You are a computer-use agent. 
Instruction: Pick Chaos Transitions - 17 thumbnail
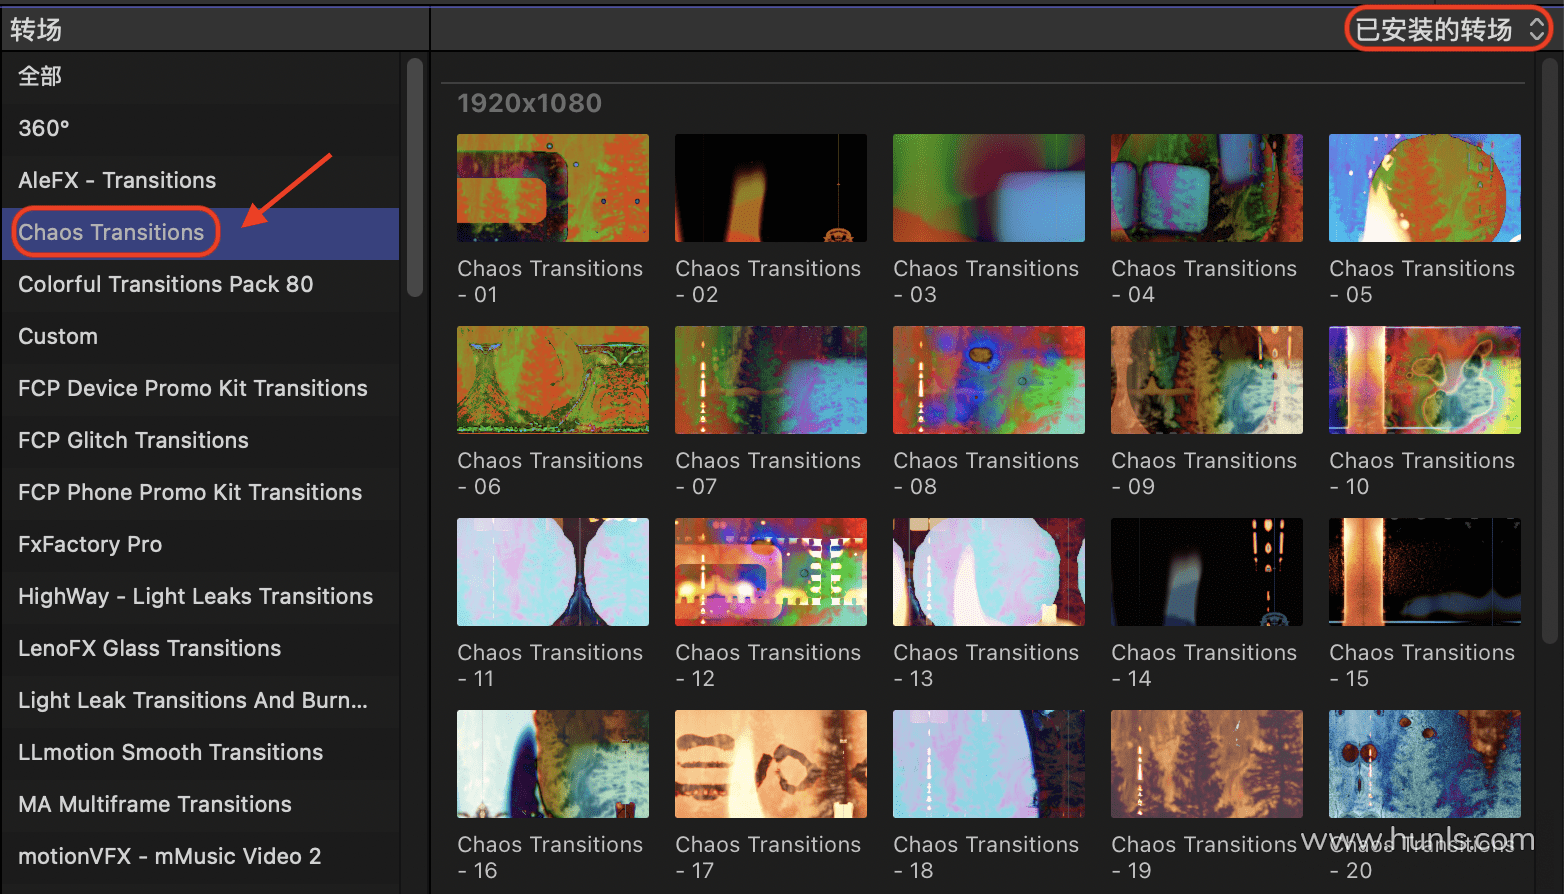(770, 764)
